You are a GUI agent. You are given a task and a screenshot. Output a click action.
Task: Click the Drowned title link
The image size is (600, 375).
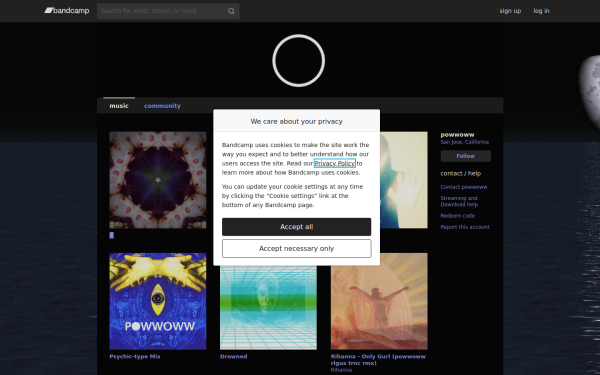click(x=233, y=357)
